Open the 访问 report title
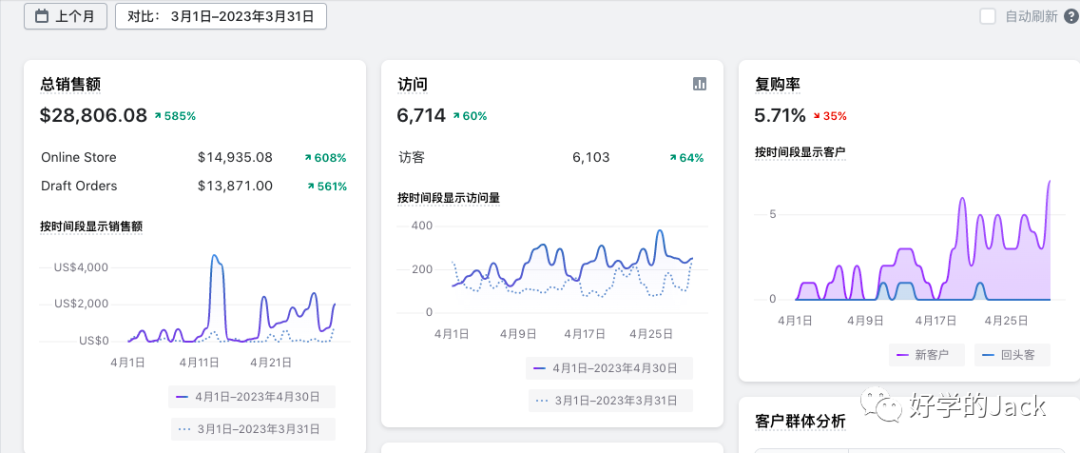Image resolution: width=1080 pixels, height=453 pixels. click(x=413, y=85)
